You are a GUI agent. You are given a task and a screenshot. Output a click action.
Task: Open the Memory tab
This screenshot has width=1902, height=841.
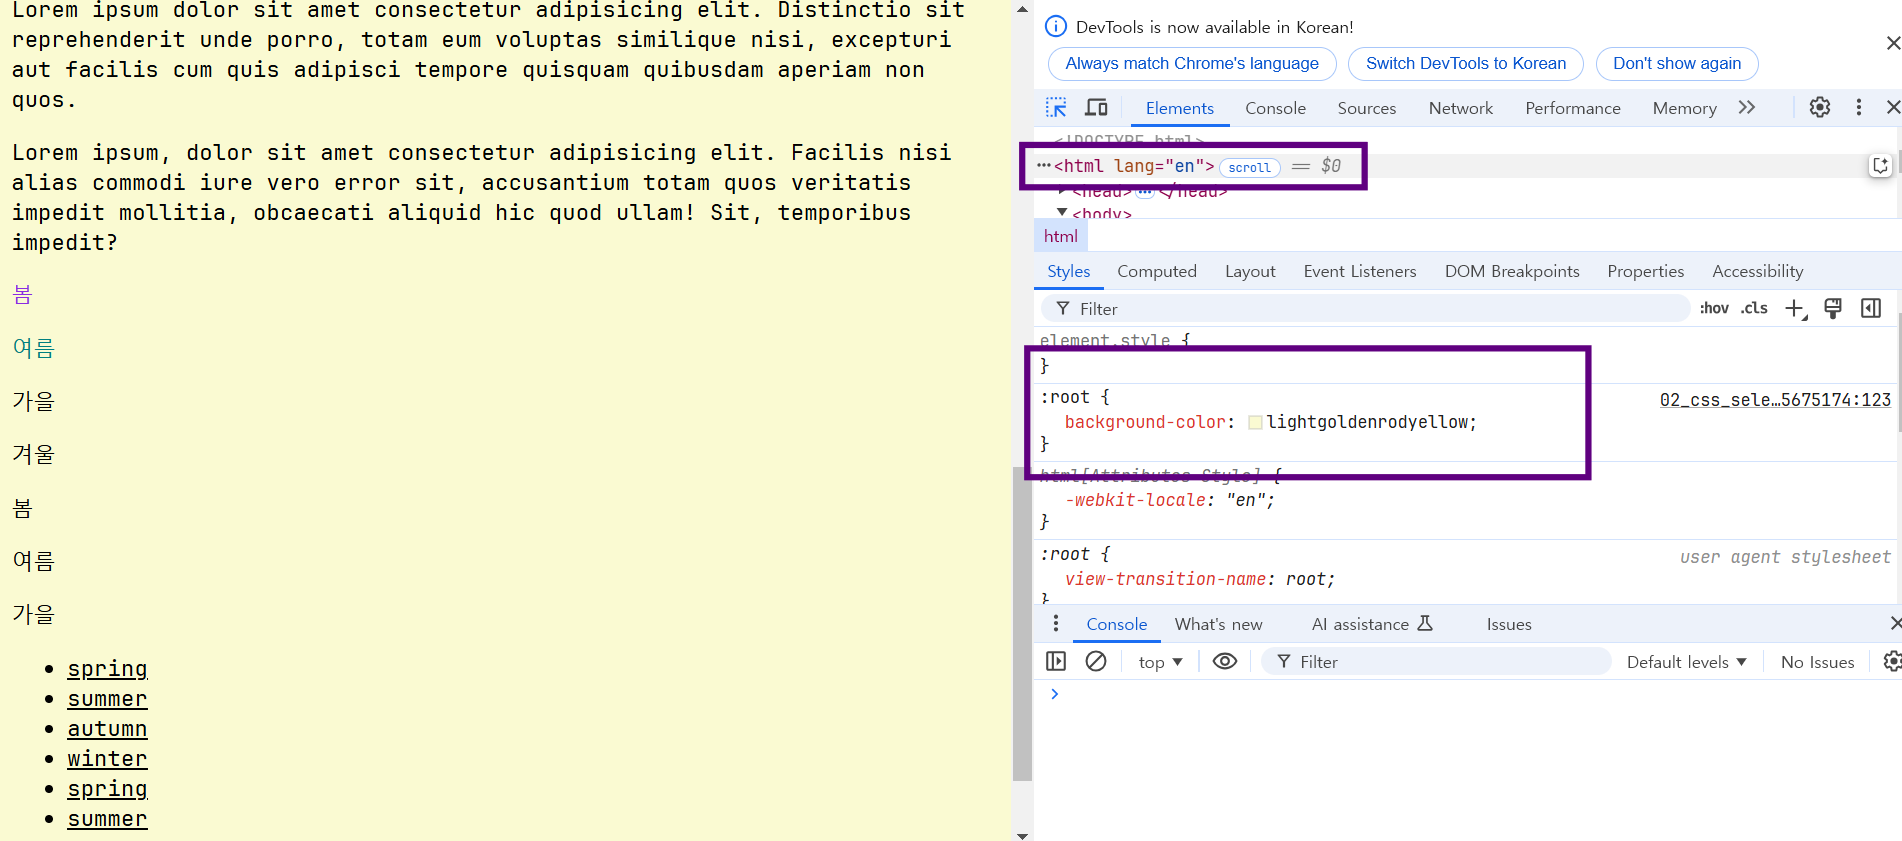(1684, 108)
